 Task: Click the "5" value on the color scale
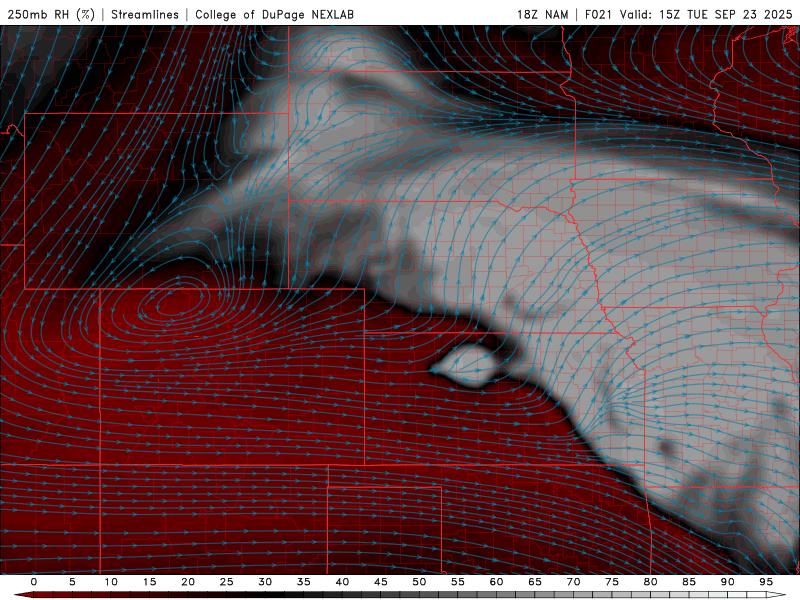click(x=72, y=582)
